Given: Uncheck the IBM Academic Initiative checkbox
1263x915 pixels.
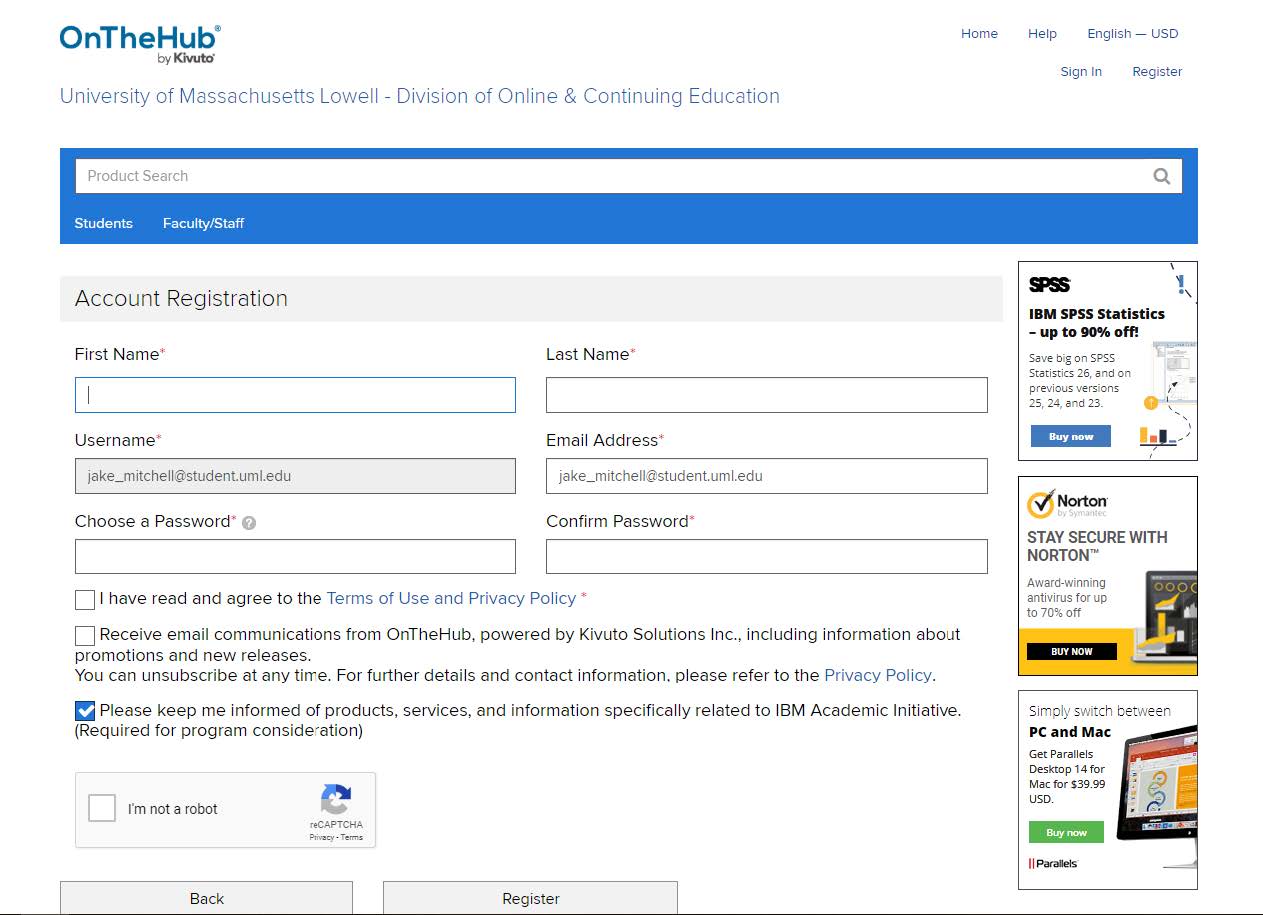Looking at the screenshot, I should 85,712.
